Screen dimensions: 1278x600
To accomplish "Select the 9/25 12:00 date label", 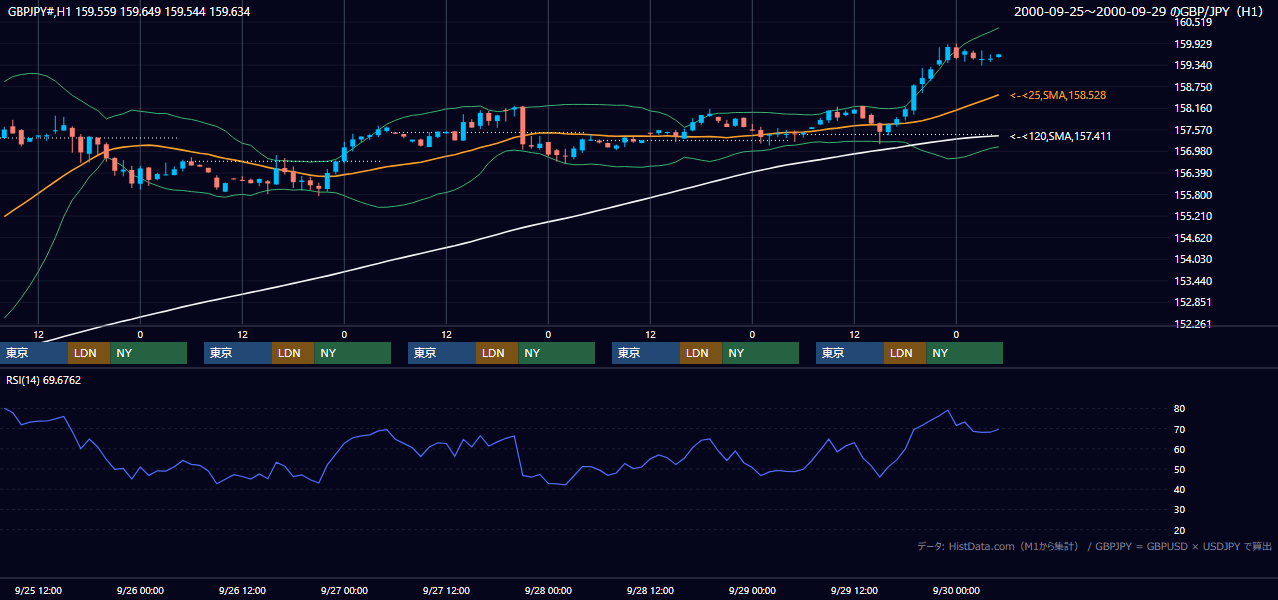I will click(38, 590).
